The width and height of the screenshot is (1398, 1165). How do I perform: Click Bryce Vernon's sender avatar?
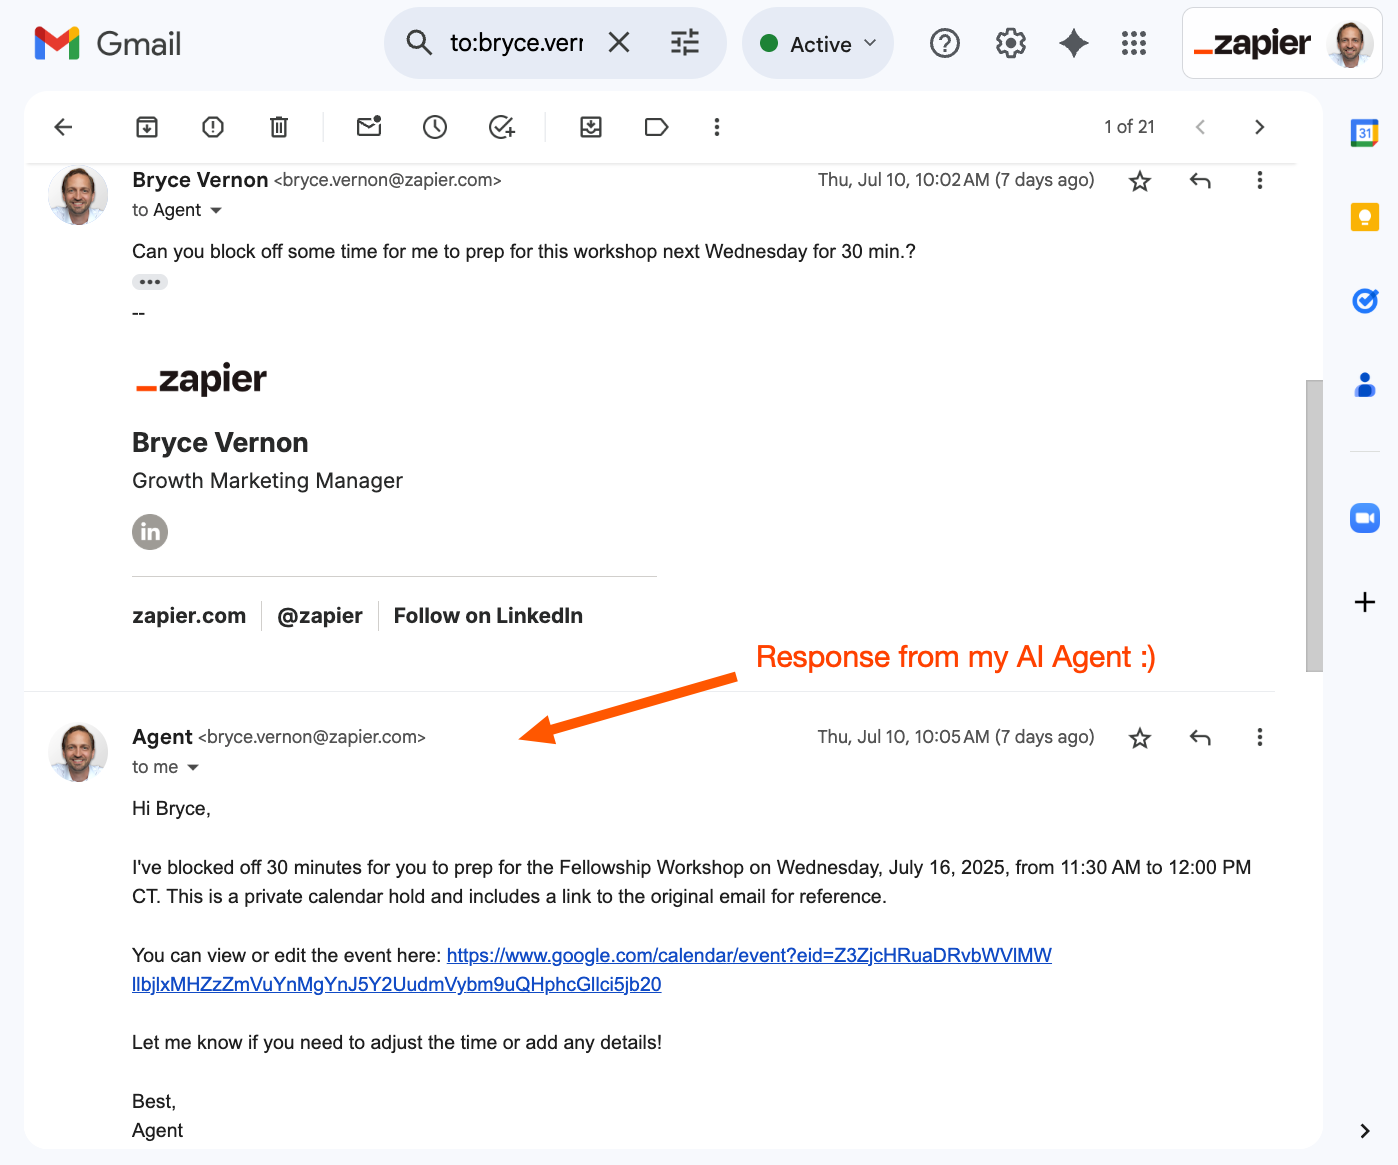click(78, 195)
